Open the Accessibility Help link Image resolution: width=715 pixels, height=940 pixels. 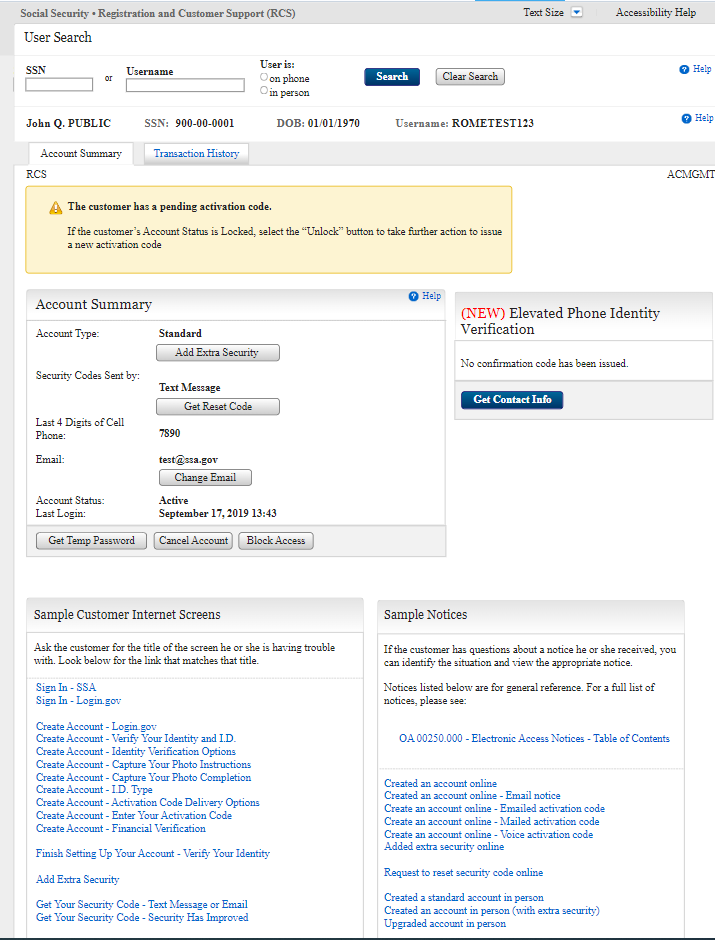point(655,13)
